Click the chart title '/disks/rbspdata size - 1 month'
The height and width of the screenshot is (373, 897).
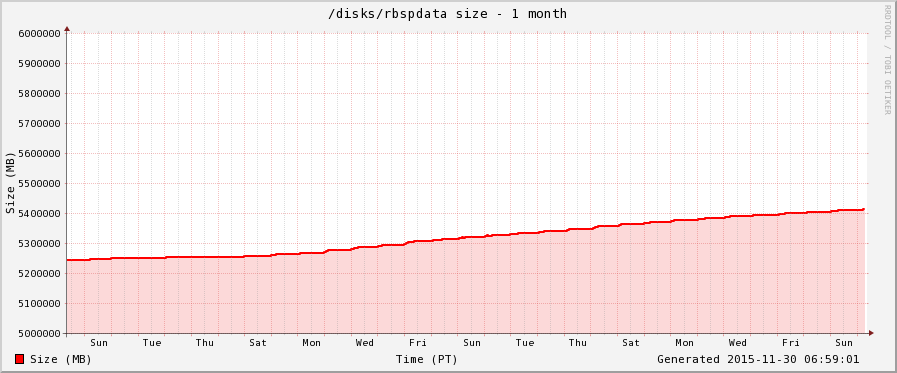448,13
